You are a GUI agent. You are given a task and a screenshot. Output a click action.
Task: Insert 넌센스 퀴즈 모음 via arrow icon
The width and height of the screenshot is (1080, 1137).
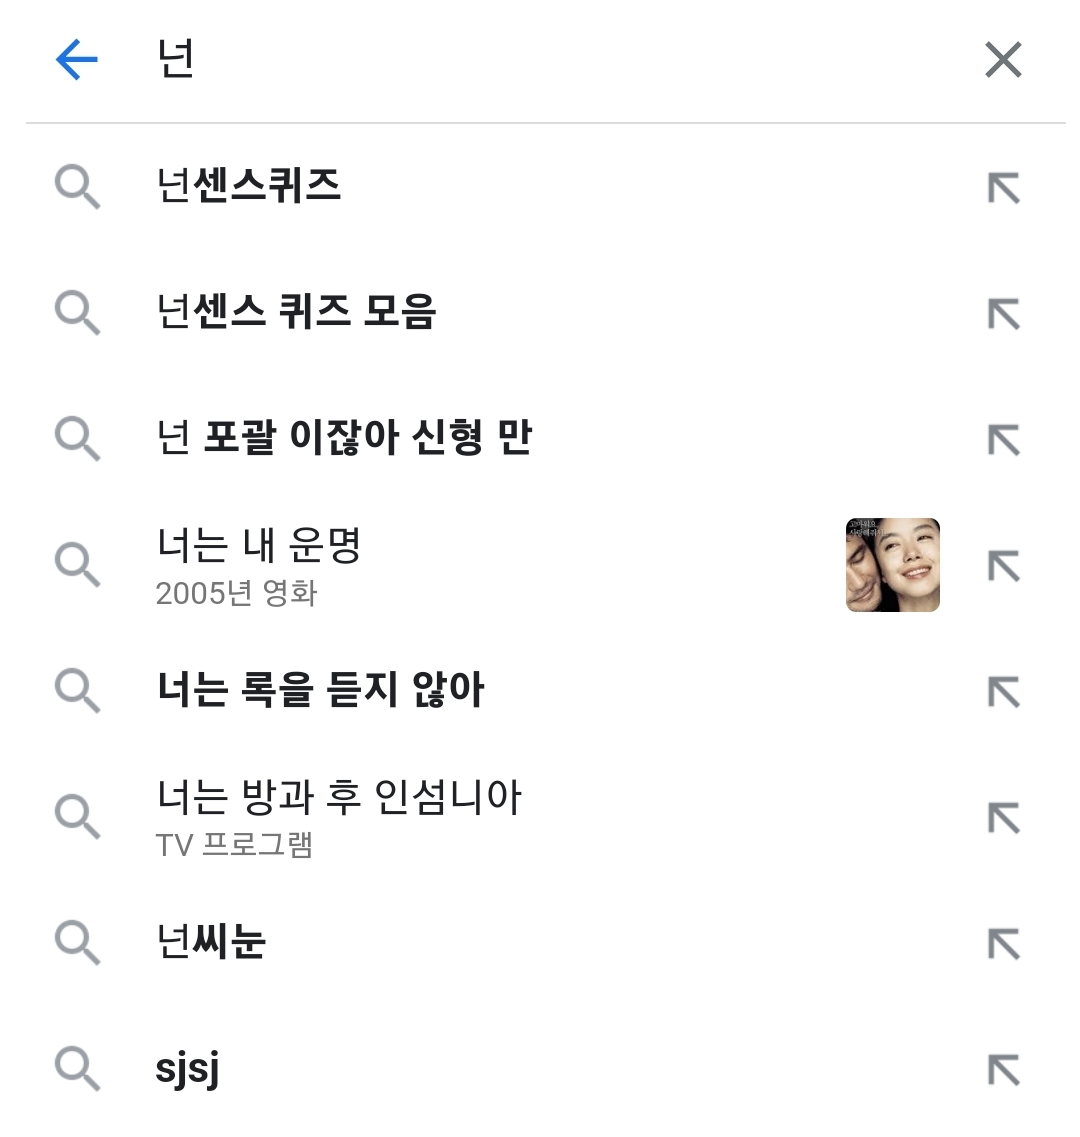(1003, 314)
